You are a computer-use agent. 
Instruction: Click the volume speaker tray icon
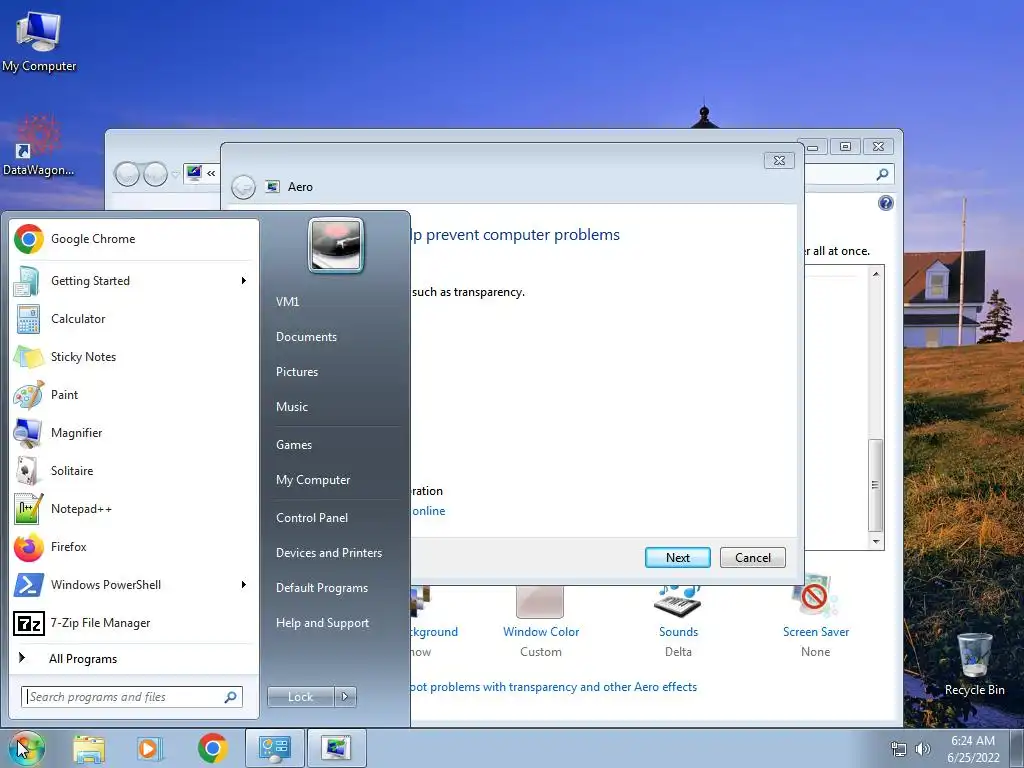pyautogui.click(x=923, y=749)
